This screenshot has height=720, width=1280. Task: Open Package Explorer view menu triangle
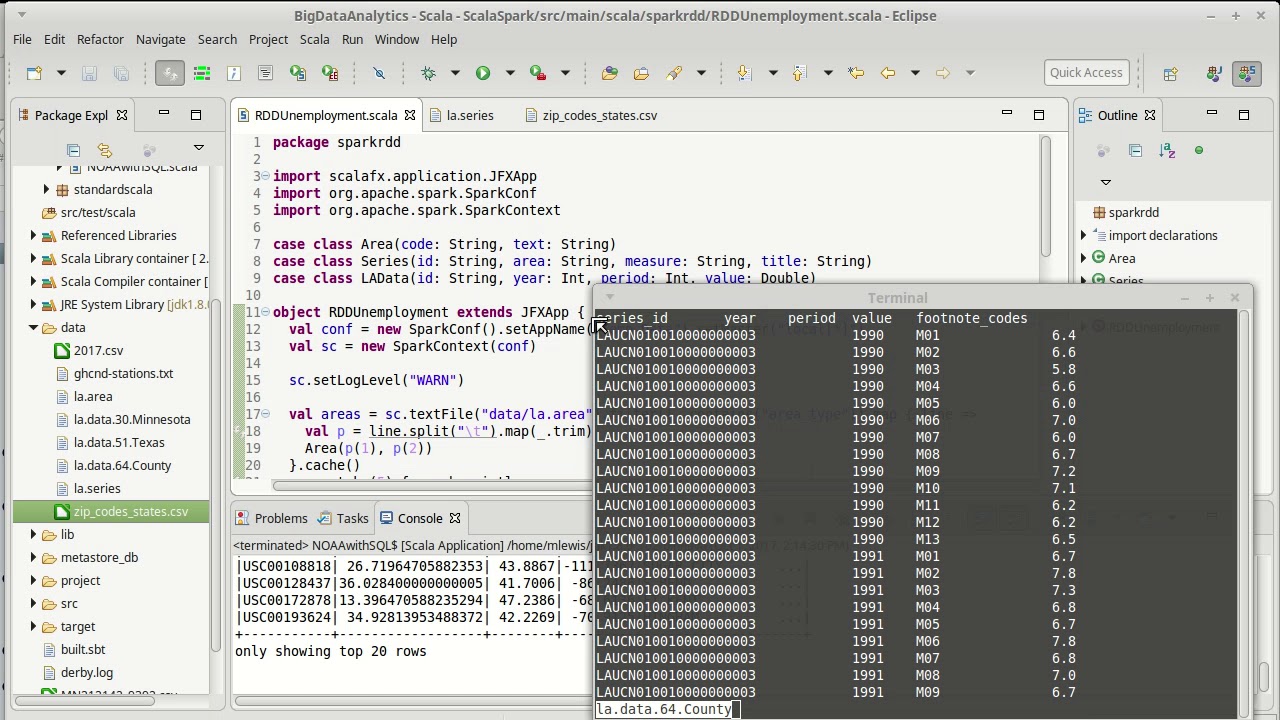pyautogui.click(x=198, y=149)
